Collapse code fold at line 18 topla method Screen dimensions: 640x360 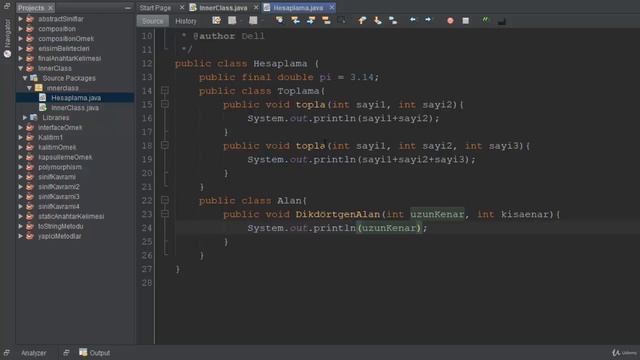(164, 145)
